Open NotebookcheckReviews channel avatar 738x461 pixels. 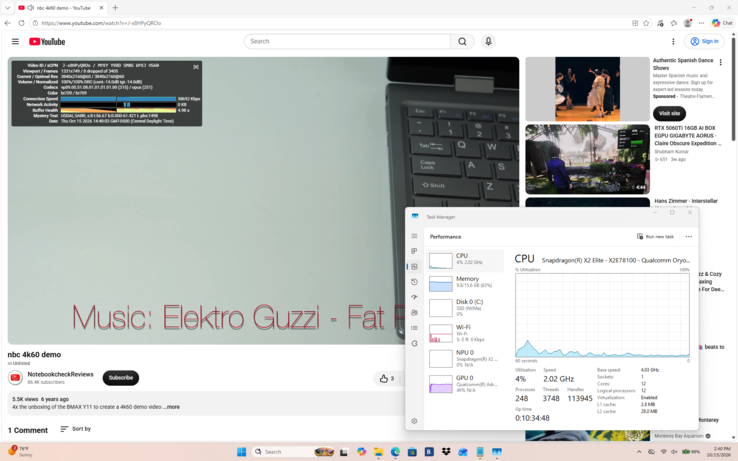tap(15, 378)
